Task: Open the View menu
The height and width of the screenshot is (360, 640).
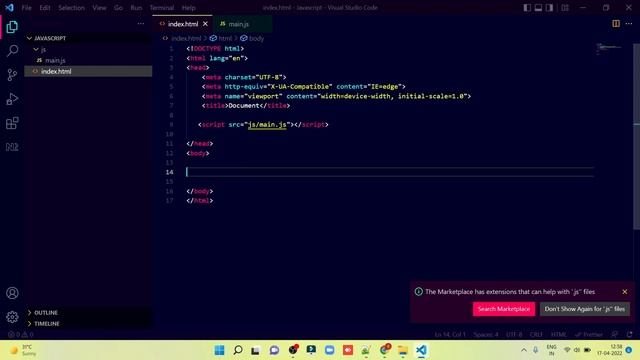Action: pyautogui.click(x=99, y=8)
